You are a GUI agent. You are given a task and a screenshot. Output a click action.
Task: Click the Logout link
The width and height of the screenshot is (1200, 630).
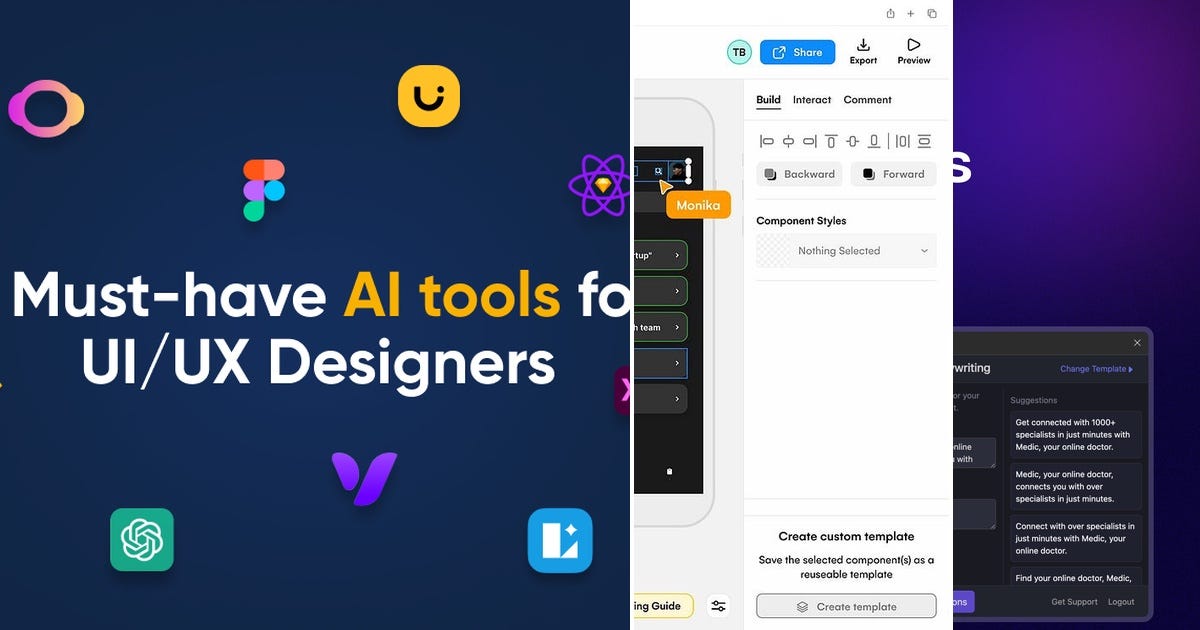point(1120,601)
